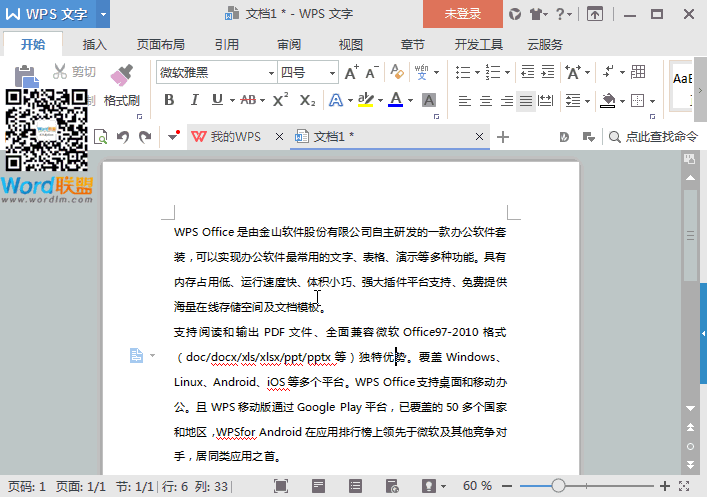Click distributed alignment icon

tap(546, 101)
